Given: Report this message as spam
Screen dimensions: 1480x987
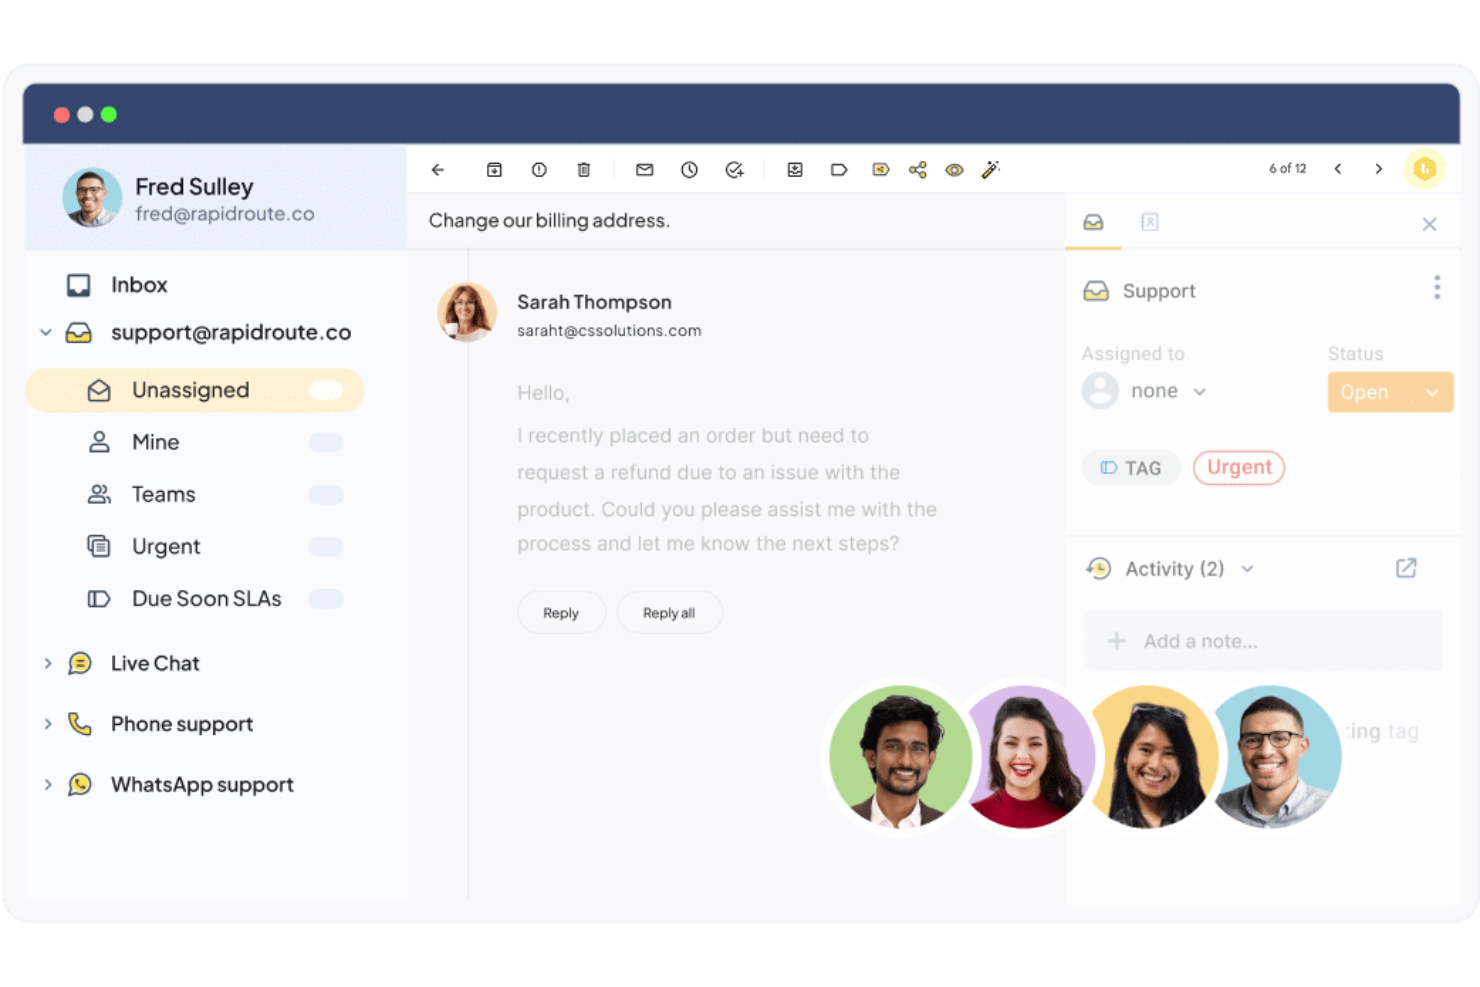Looking at the screenshot, I should 539,169.
